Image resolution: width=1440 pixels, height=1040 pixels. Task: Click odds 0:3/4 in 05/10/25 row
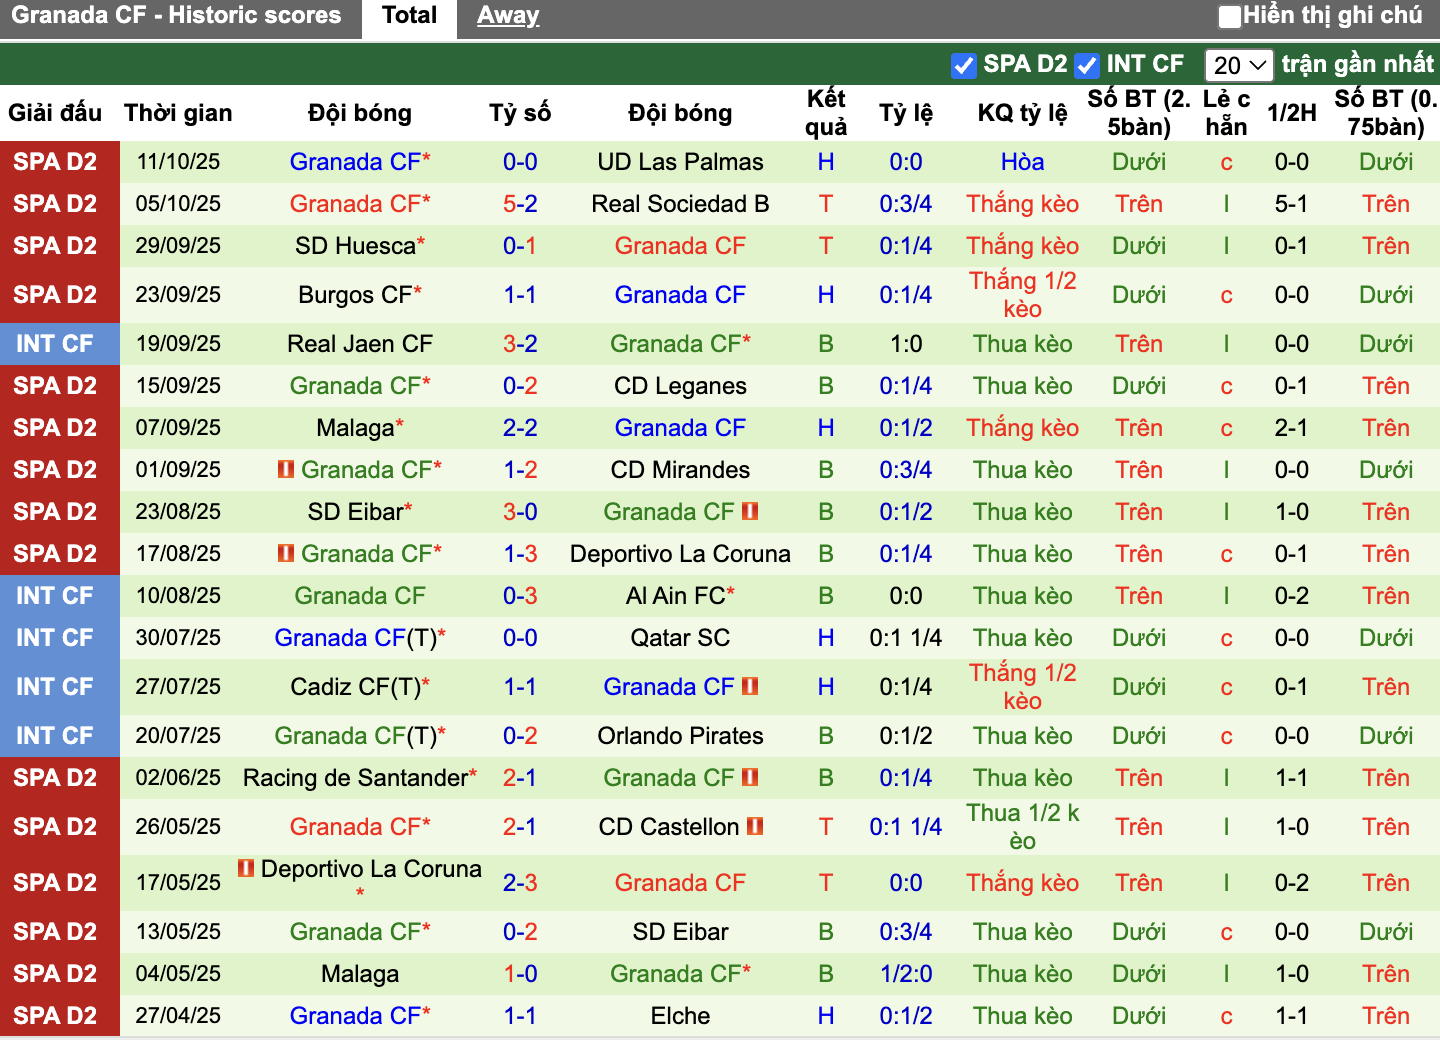[906, 204]
